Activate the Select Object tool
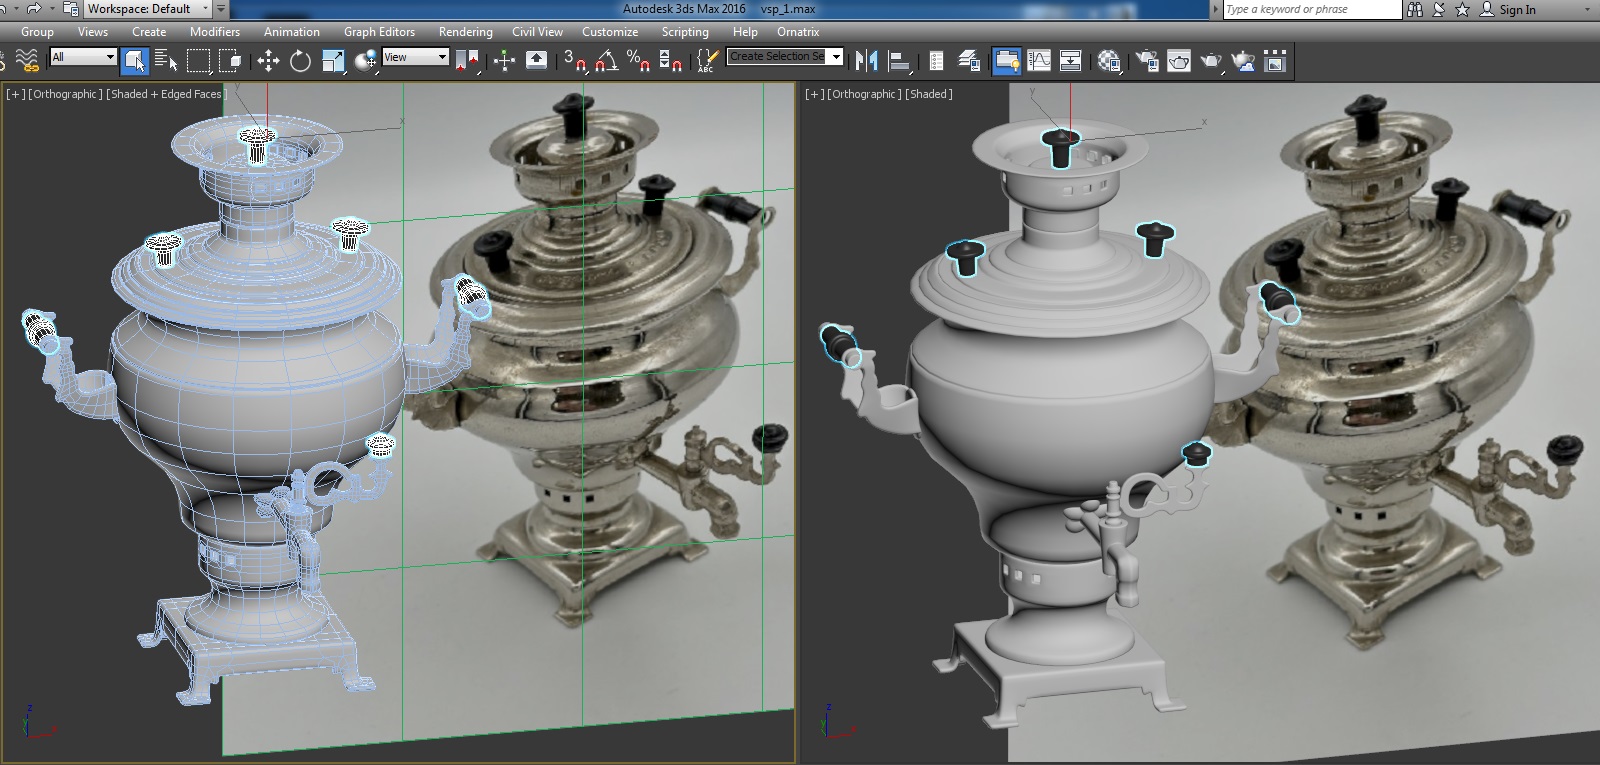This screenshot has width=1600, height=765. (134, 61)
